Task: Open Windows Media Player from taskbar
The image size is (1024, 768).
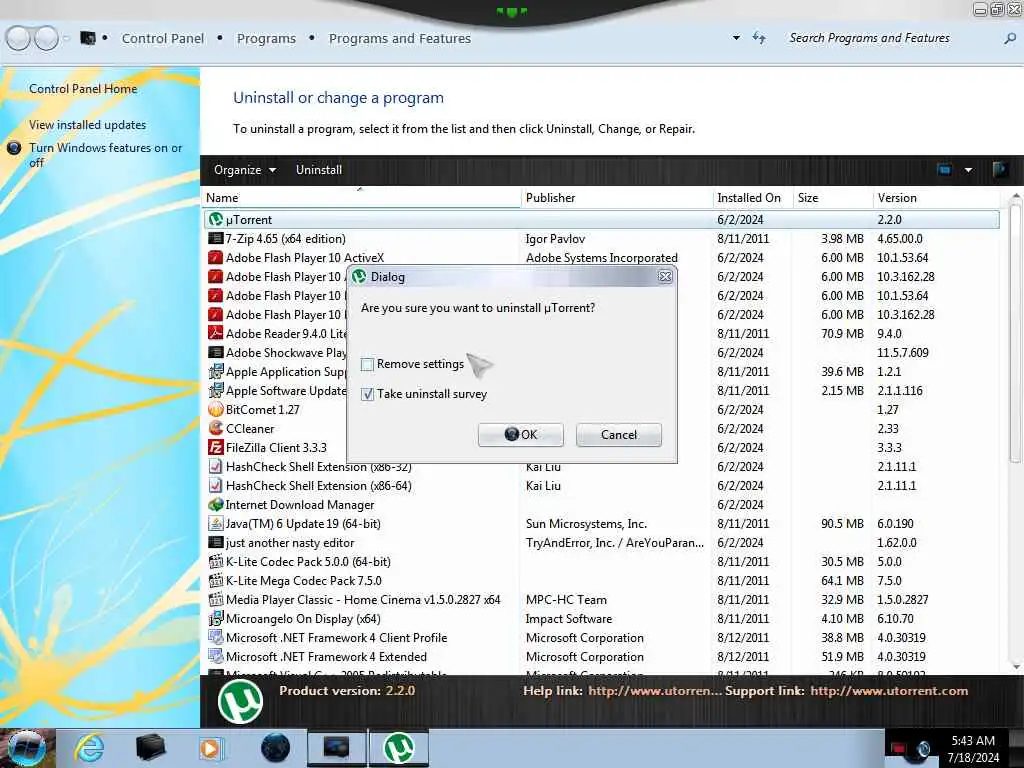Action: click(210, 748)
